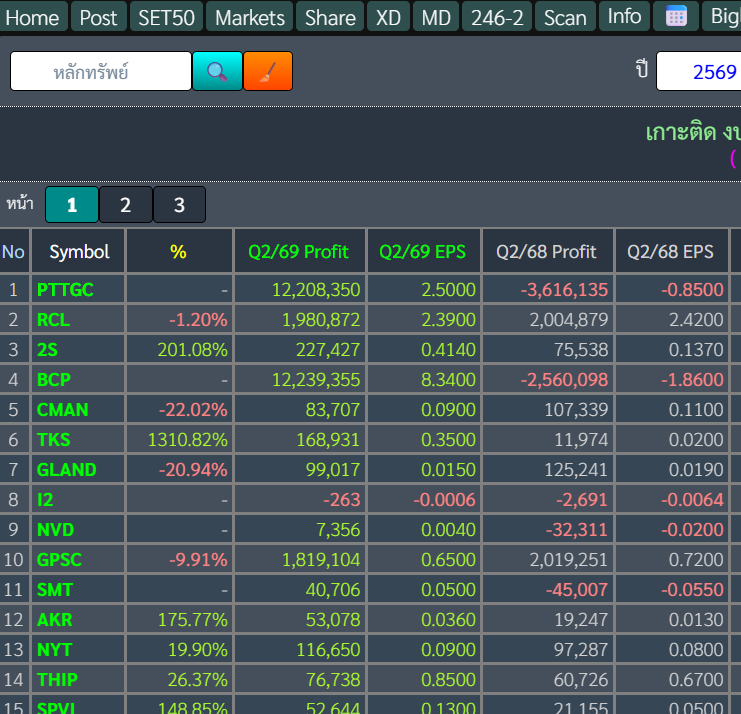Image resolution: width=741 pixels, height=714 pixels.
Task: Open the GLAND symbol link
Action: click(67, 470)
